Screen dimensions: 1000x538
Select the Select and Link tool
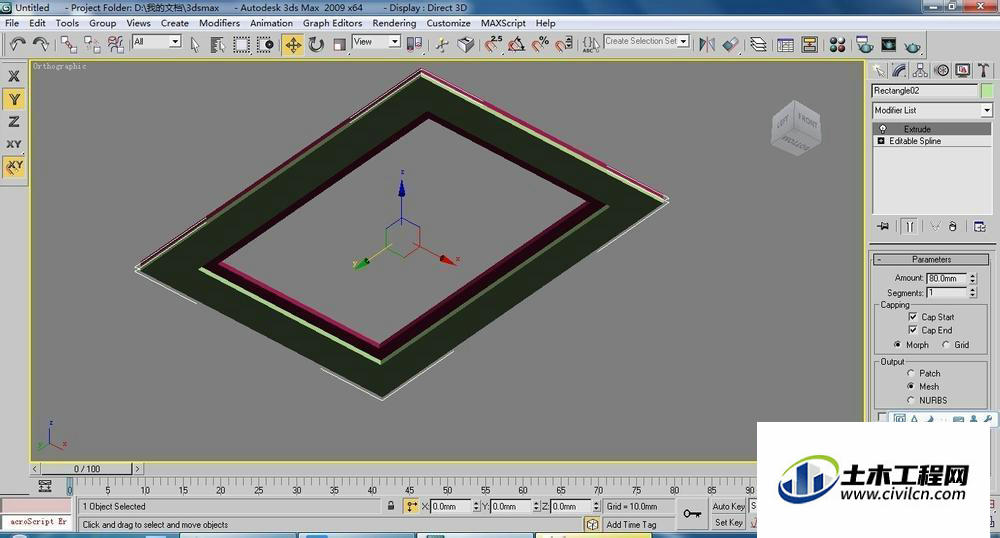pyautogui.click(x=69, y=44)
